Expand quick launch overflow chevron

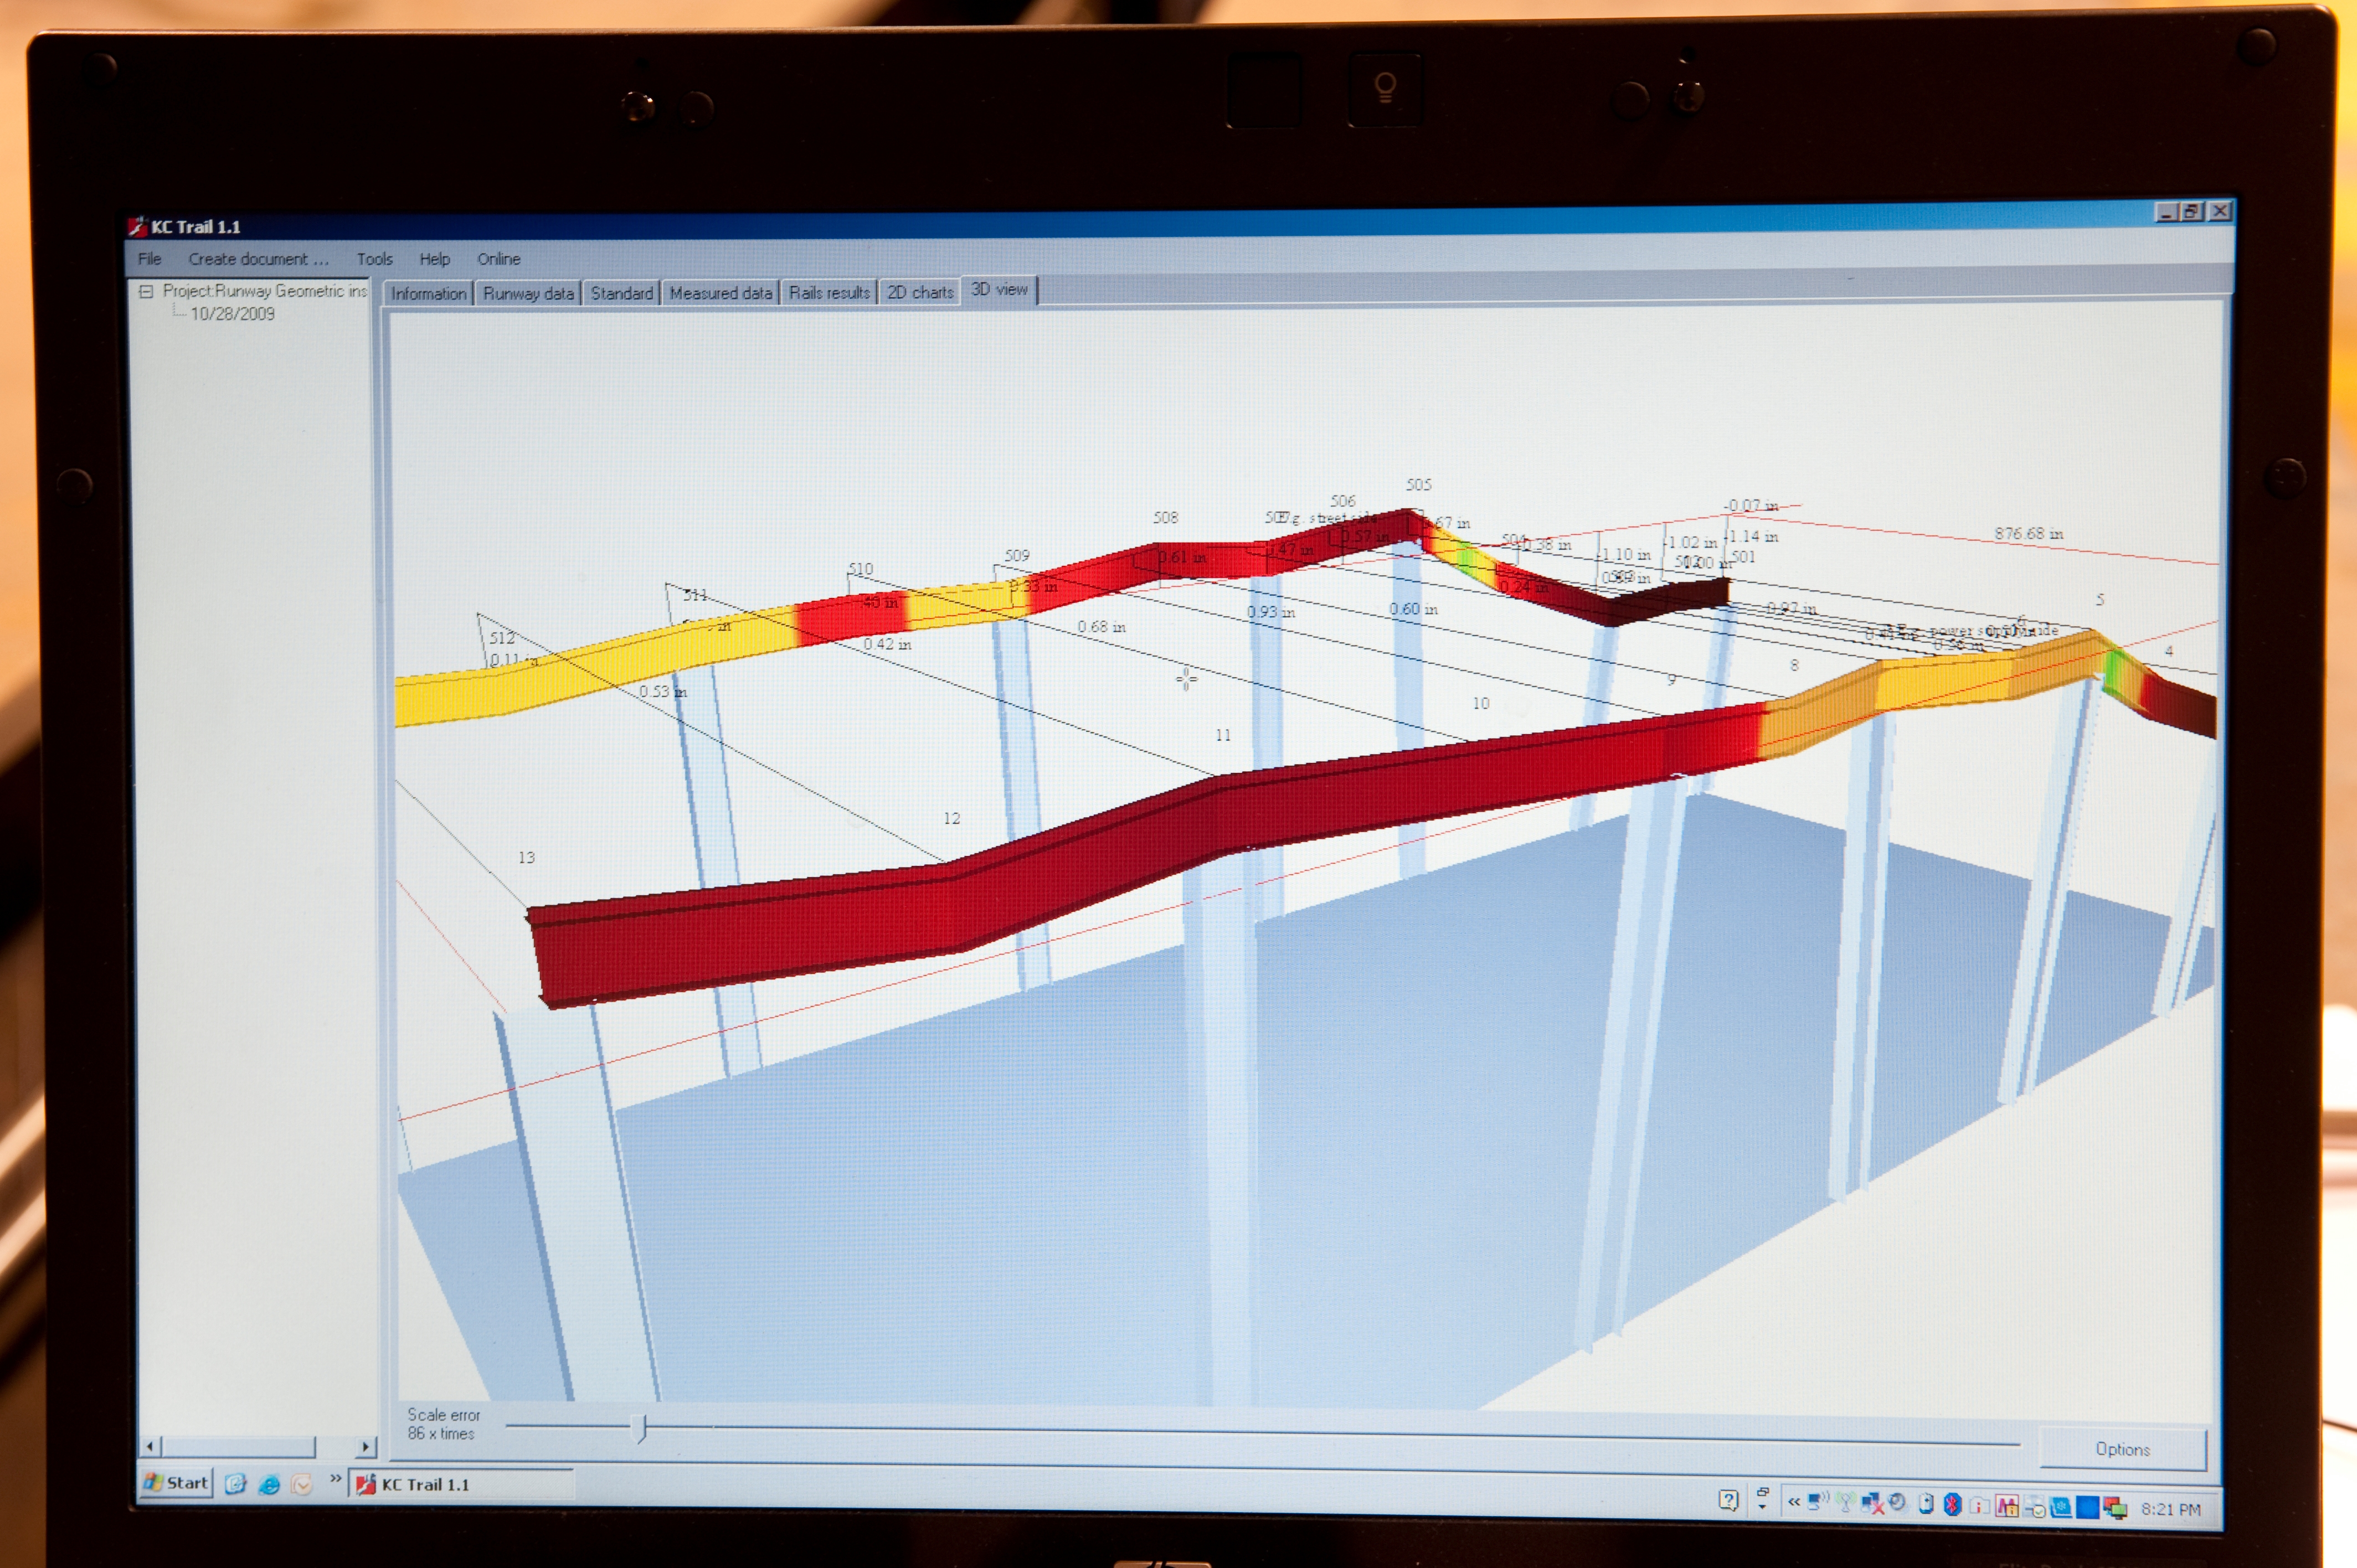(336, 1478)
